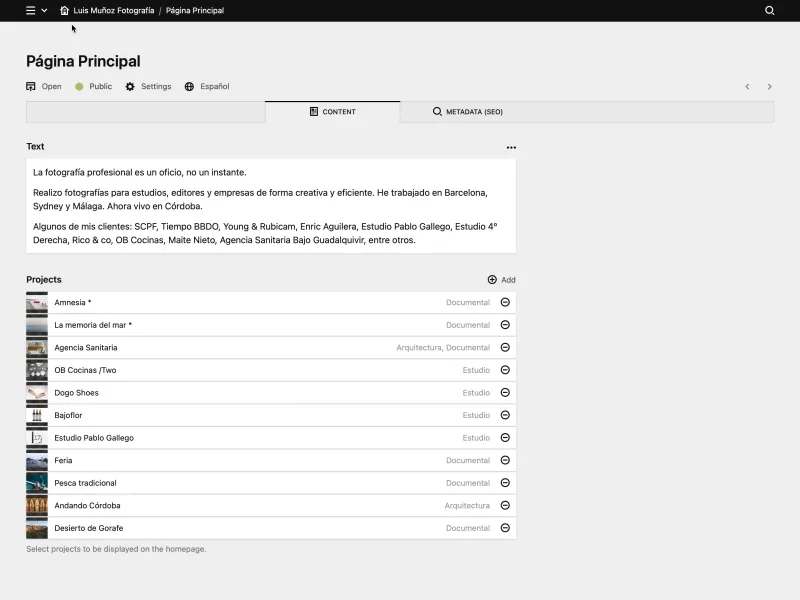Go to the previous page via left chevron
800x600 pixels.
tap(747, 86)
